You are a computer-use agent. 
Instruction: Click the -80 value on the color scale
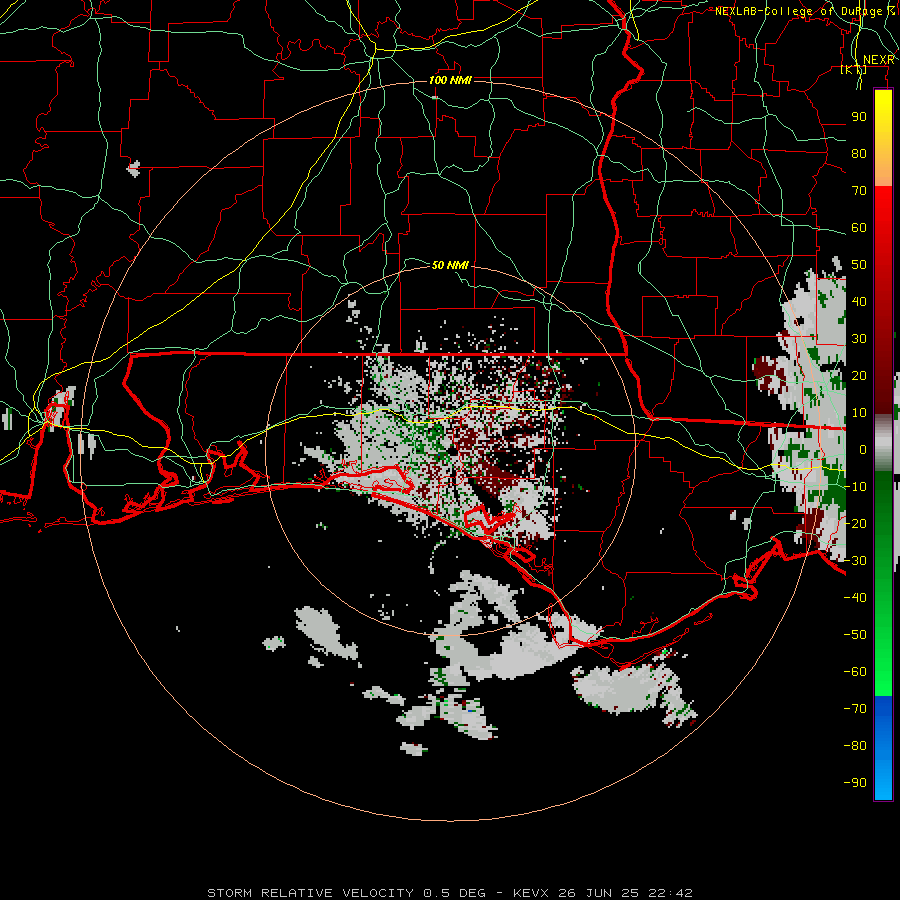pyautogui.click(x=855, y=746)
